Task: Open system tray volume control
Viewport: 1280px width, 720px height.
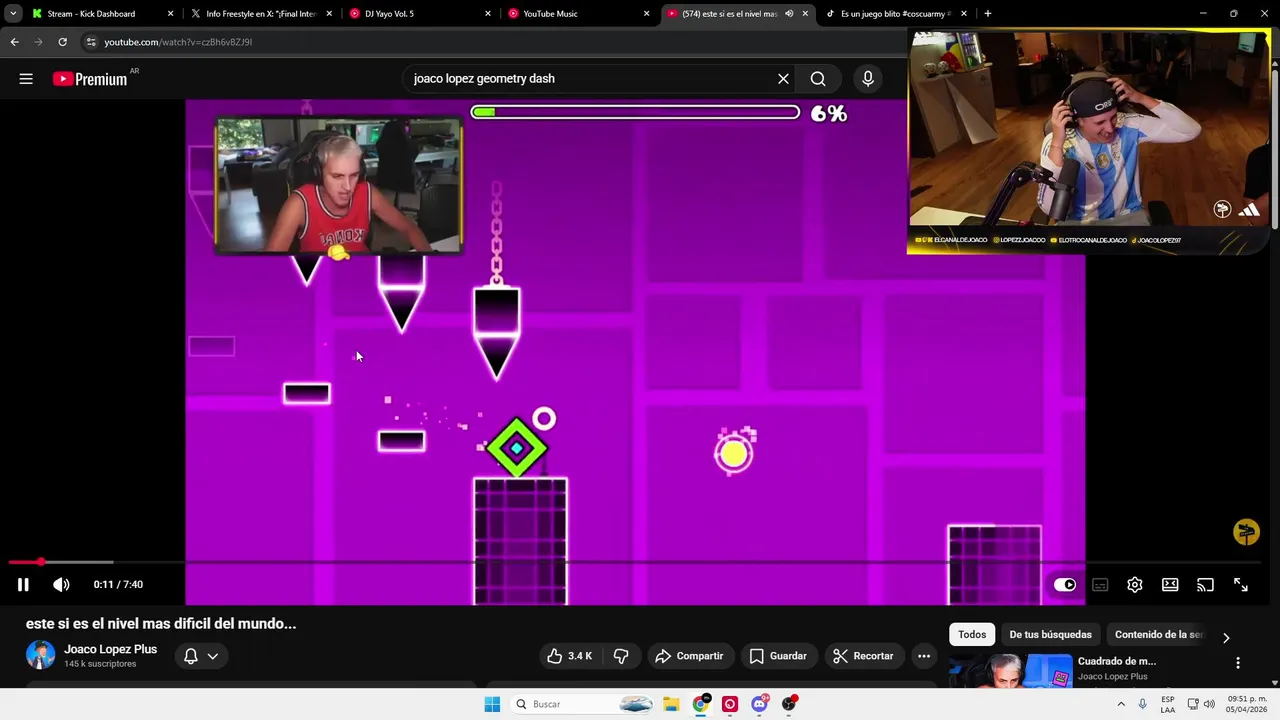Action: pos(1209,704)
